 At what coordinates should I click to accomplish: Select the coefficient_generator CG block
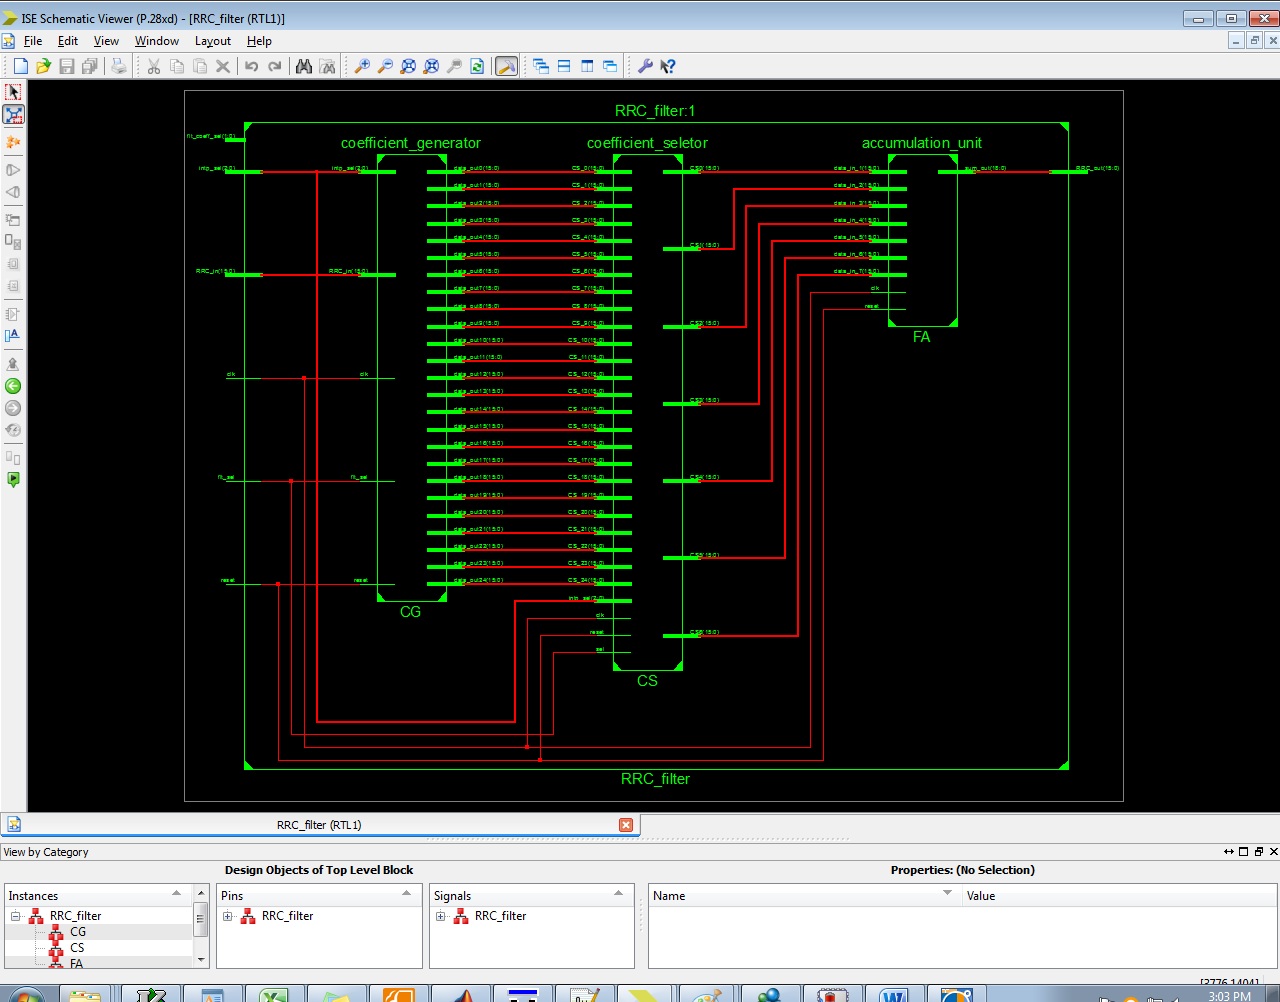(411, 378)
